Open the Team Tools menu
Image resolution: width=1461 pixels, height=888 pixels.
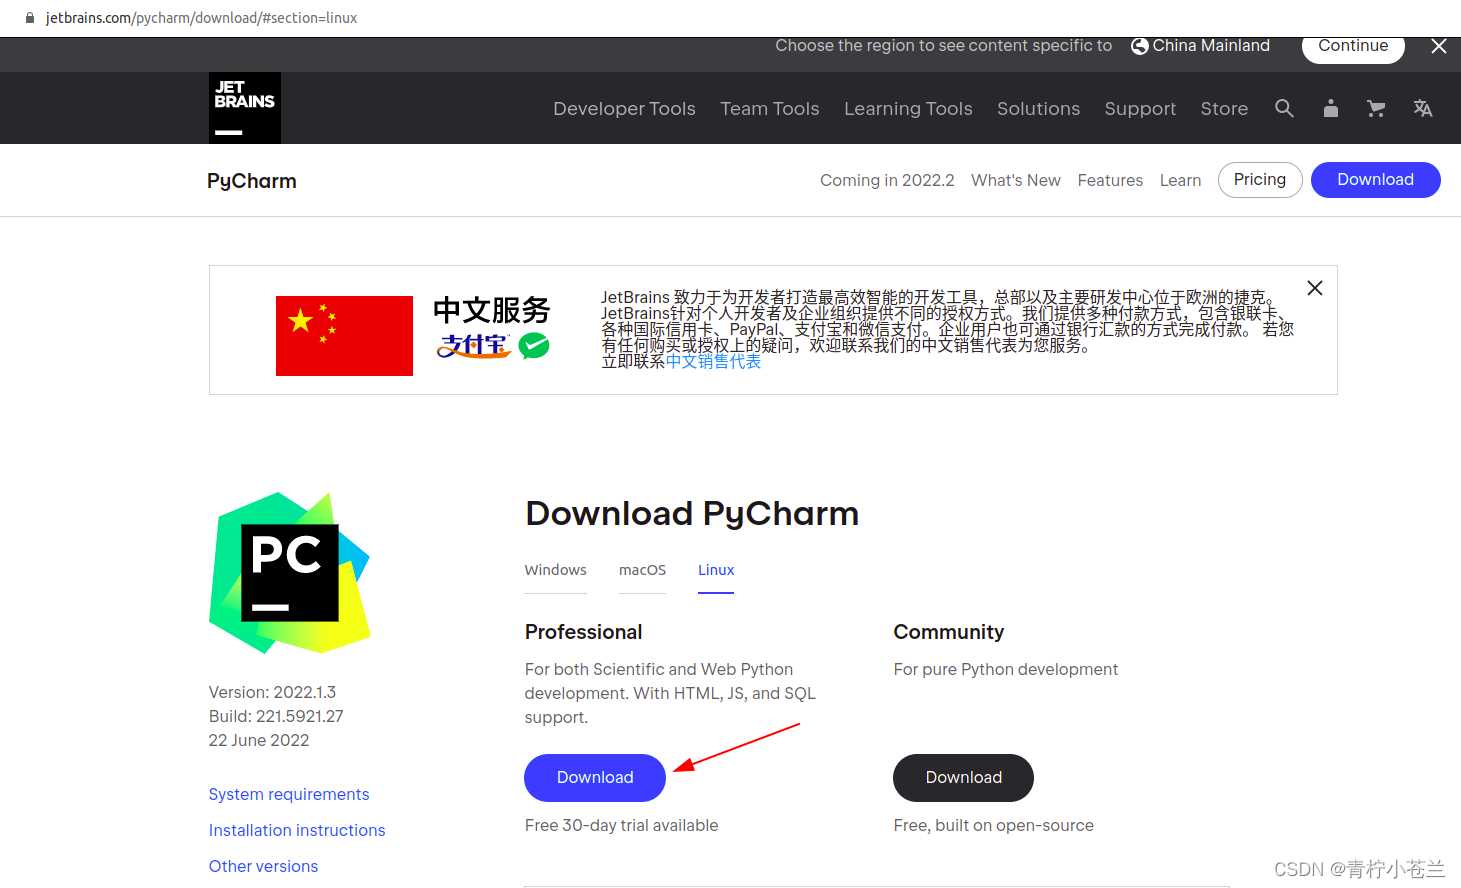pyautogui.click(x=770, y=108)
